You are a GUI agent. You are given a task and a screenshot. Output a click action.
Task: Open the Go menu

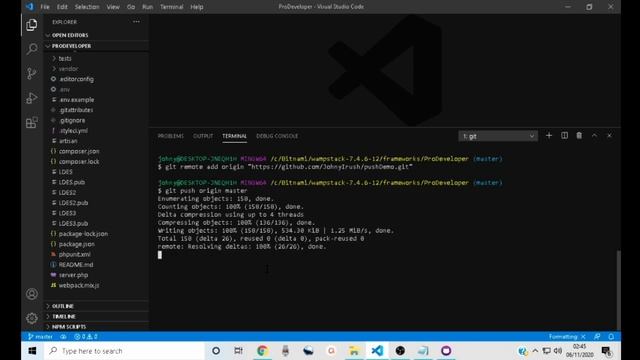(x=131, y=7)
